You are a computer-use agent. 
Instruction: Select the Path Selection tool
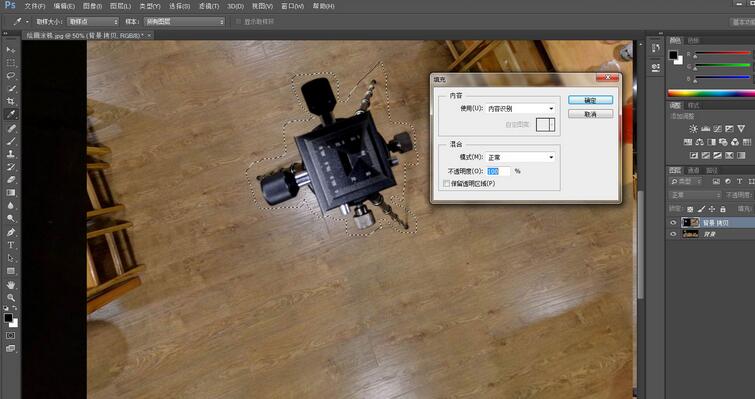click(x=11, y=258)
